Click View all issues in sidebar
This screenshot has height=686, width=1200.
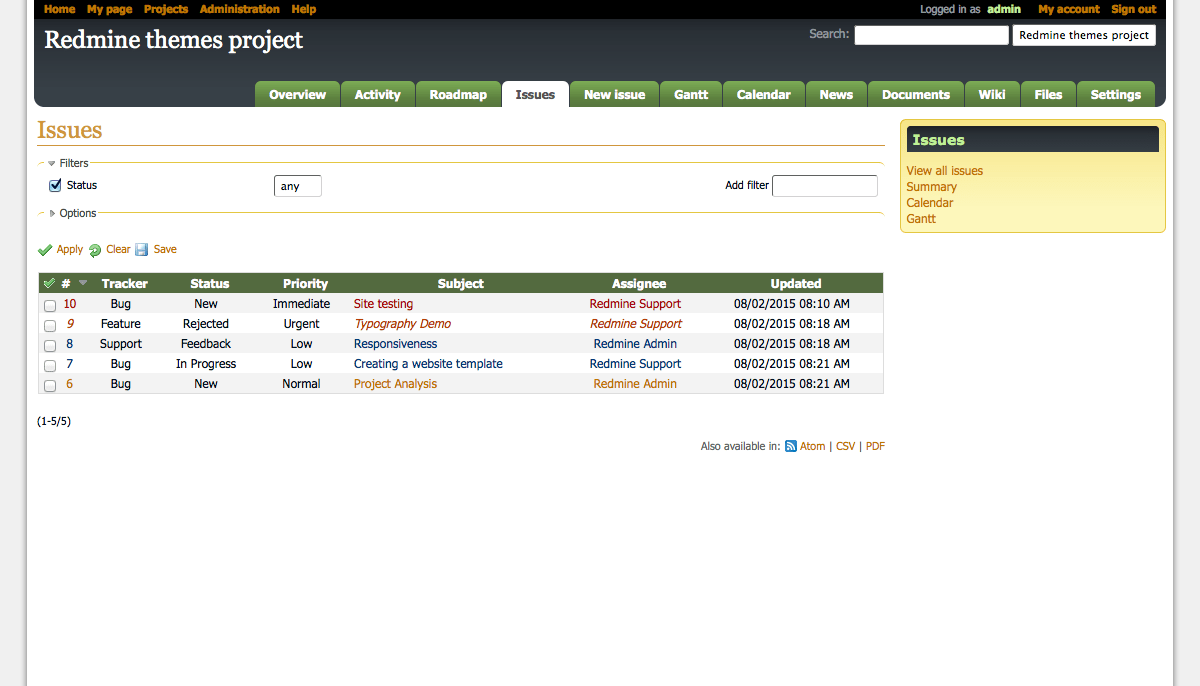coord(945,171)
